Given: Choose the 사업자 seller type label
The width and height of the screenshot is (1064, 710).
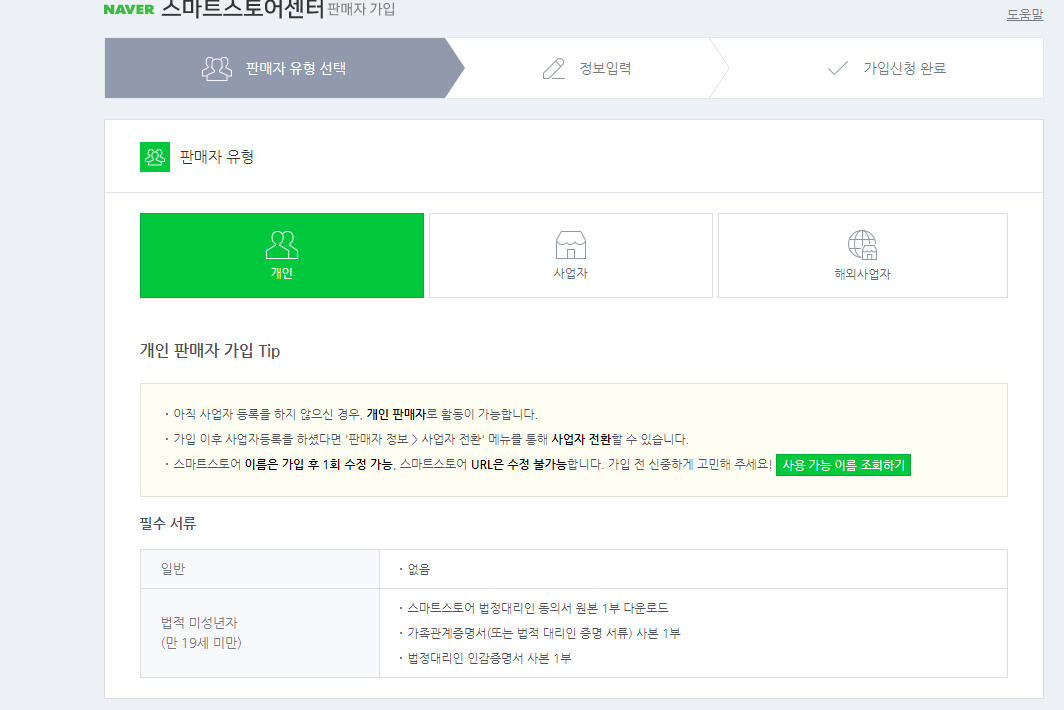Looking at the screenshot, I should 571,274.
